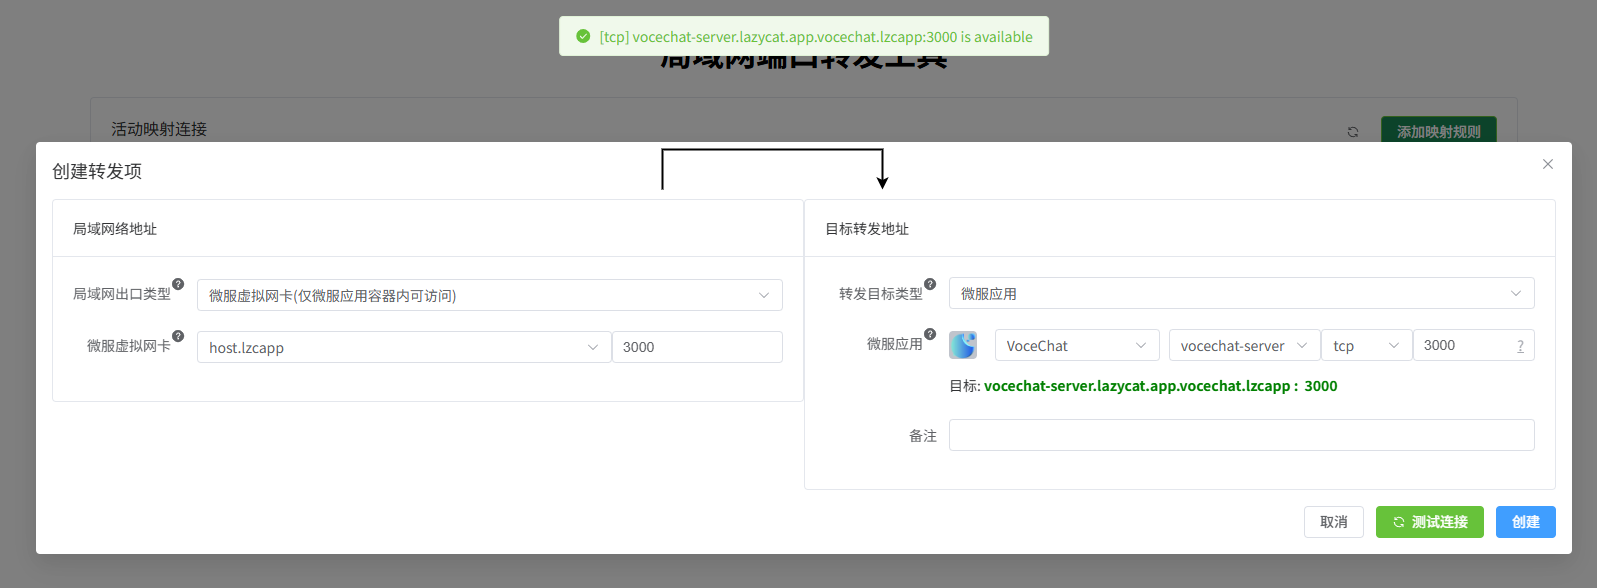The width and height of the screenshot is (1597, 588).
Task: Click the 创建转发项 dialog title
Action: 97,171
